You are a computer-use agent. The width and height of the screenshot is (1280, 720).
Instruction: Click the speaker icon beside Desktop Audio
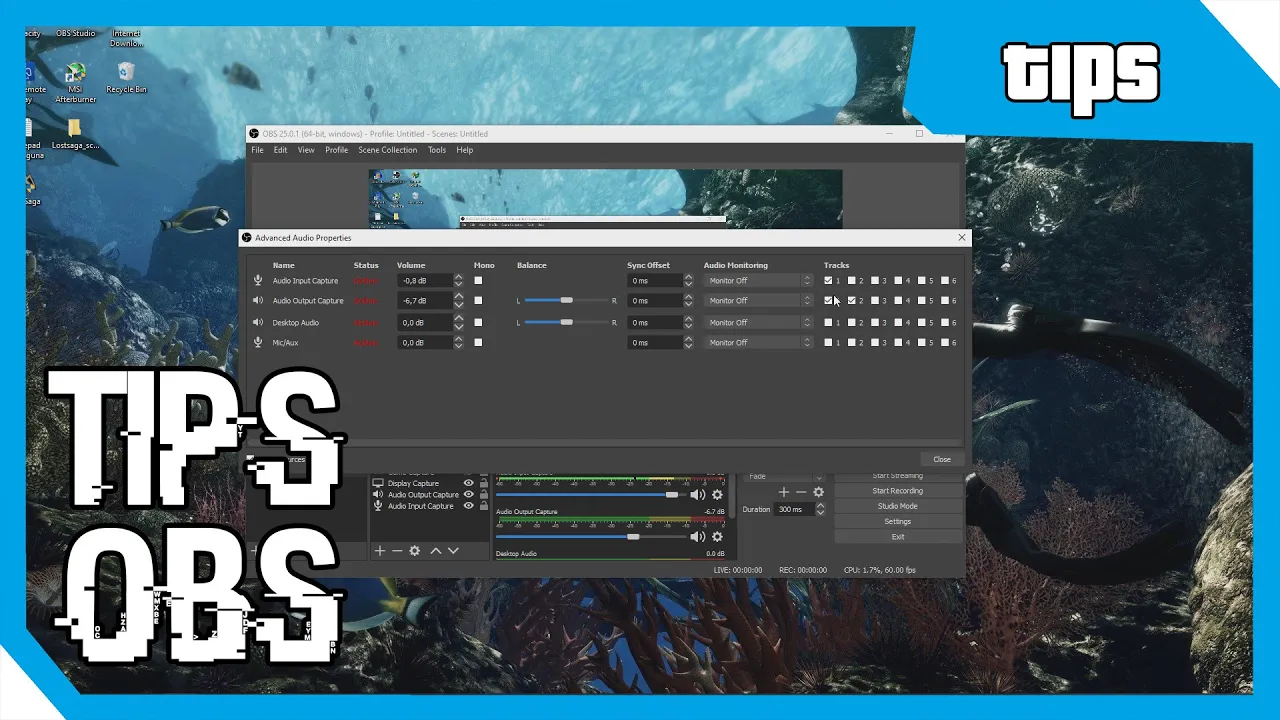point(258,322)
